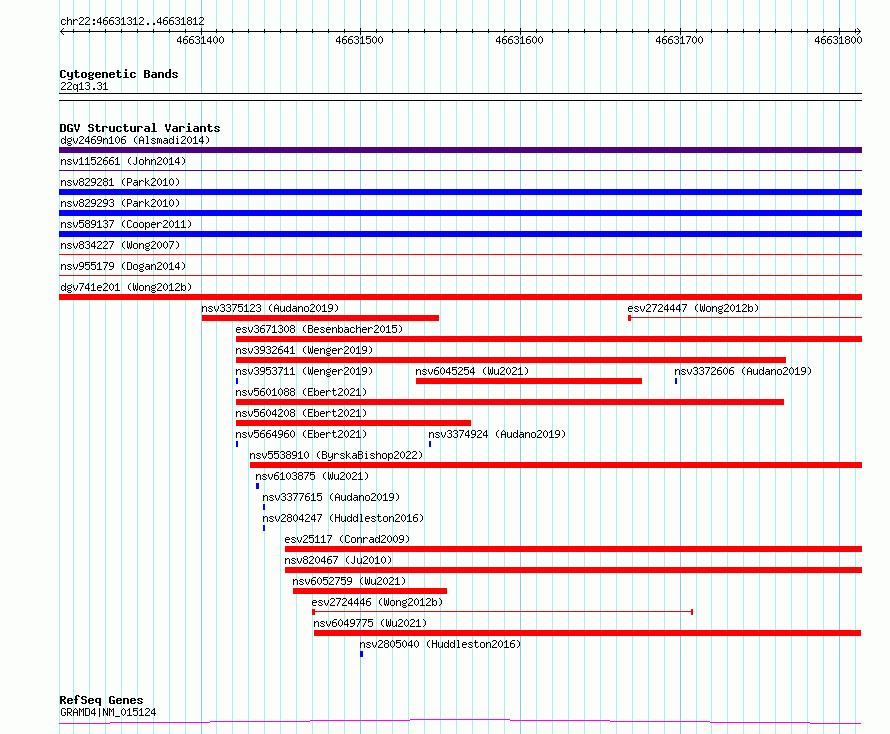Image resolution: width=890 pixels, height=734 pixels.
Task: Open variant nsv5604208 (Ebert2021)
Action: pyautogui.click(x=301, y=413)
